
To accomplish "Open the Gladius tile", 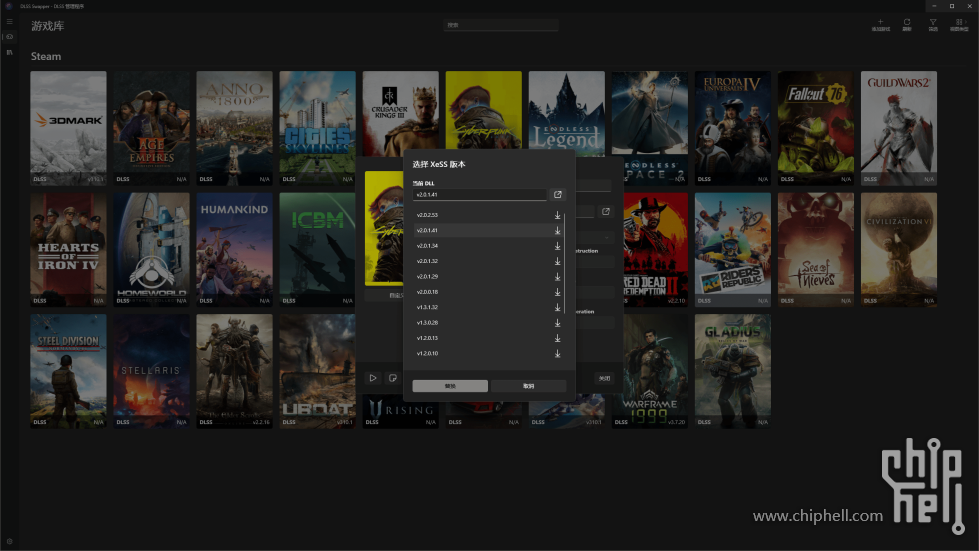I will tap(733, 371).
